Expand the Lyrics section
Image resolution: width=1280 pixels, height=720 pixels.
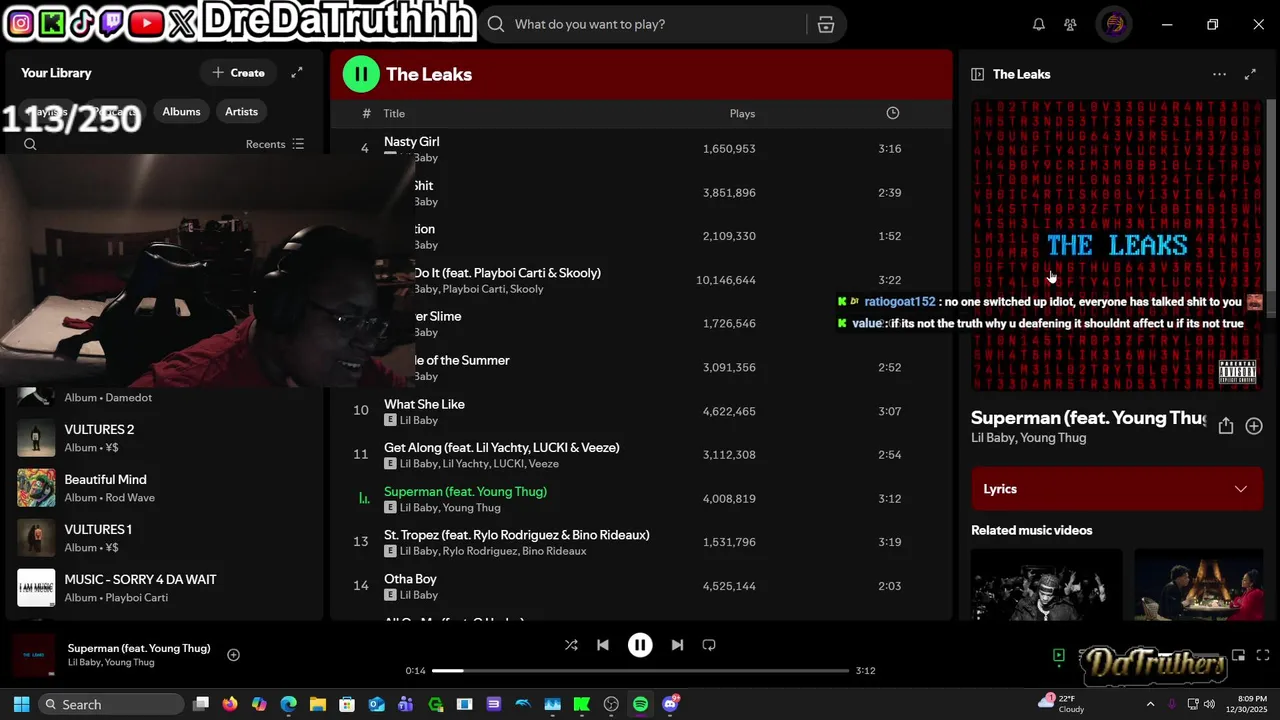[x=1117, y=489]
